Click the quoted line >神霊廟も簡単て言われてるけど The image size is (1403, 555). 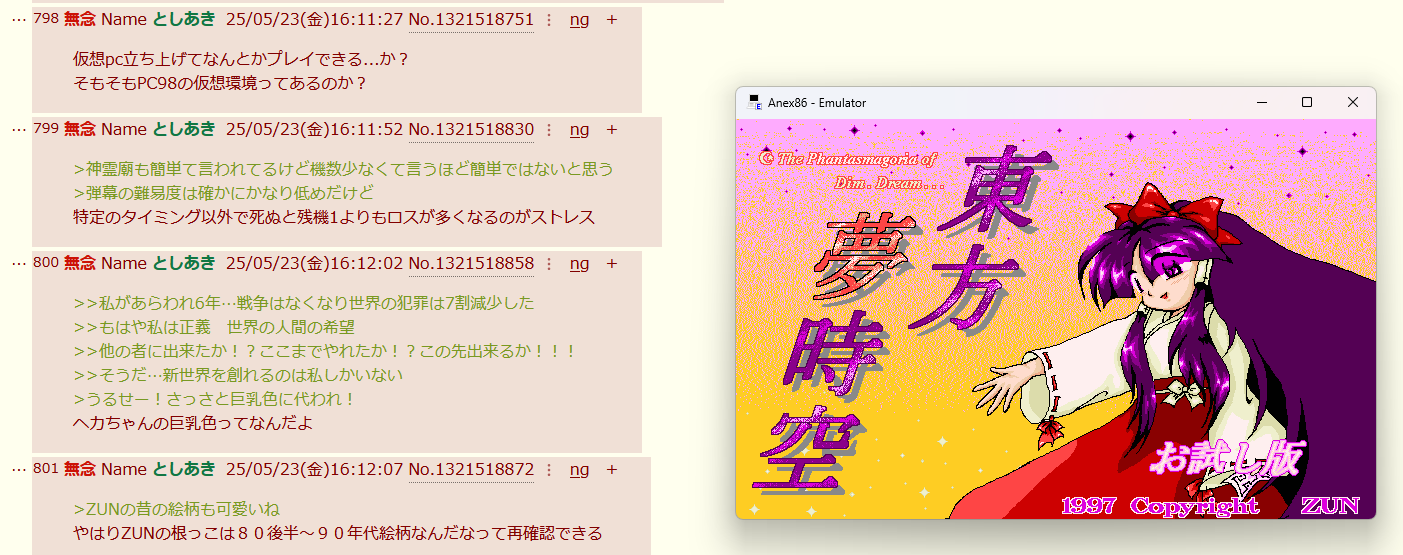coord(343,169)
